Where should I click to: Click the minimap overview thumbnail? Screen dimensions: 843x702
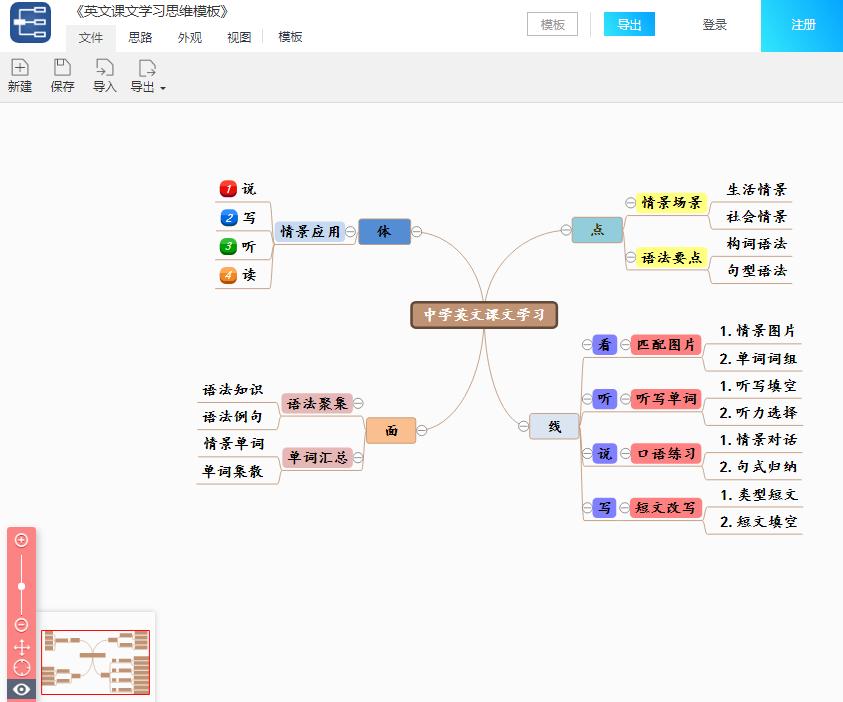click(95, 660)
